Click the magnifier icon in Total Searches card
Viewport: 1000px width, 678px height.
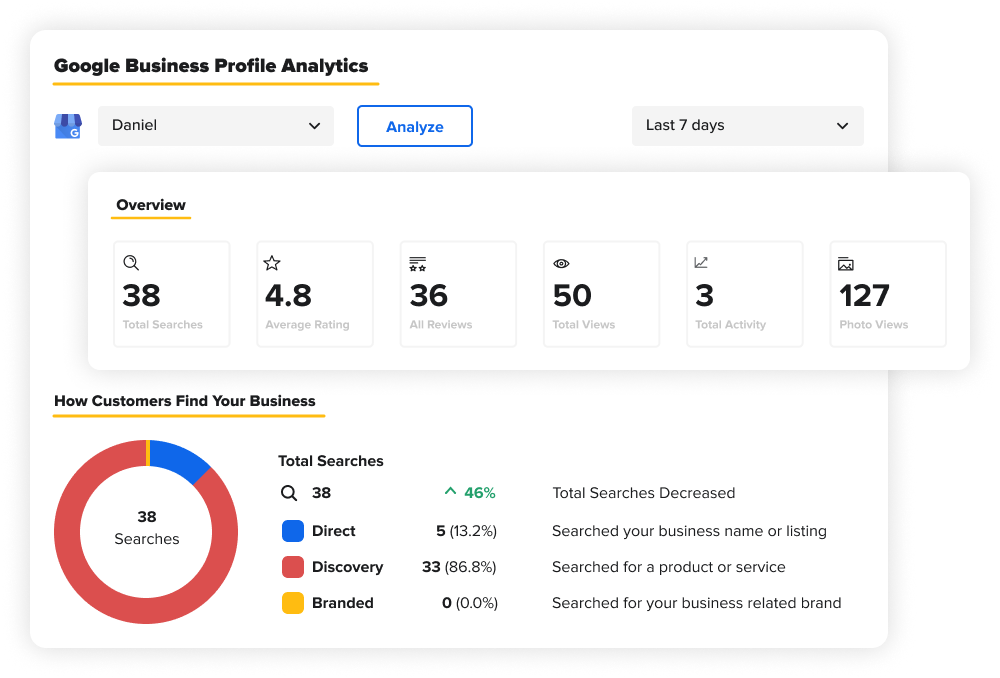pyautogui.click(x=131, y=263)
